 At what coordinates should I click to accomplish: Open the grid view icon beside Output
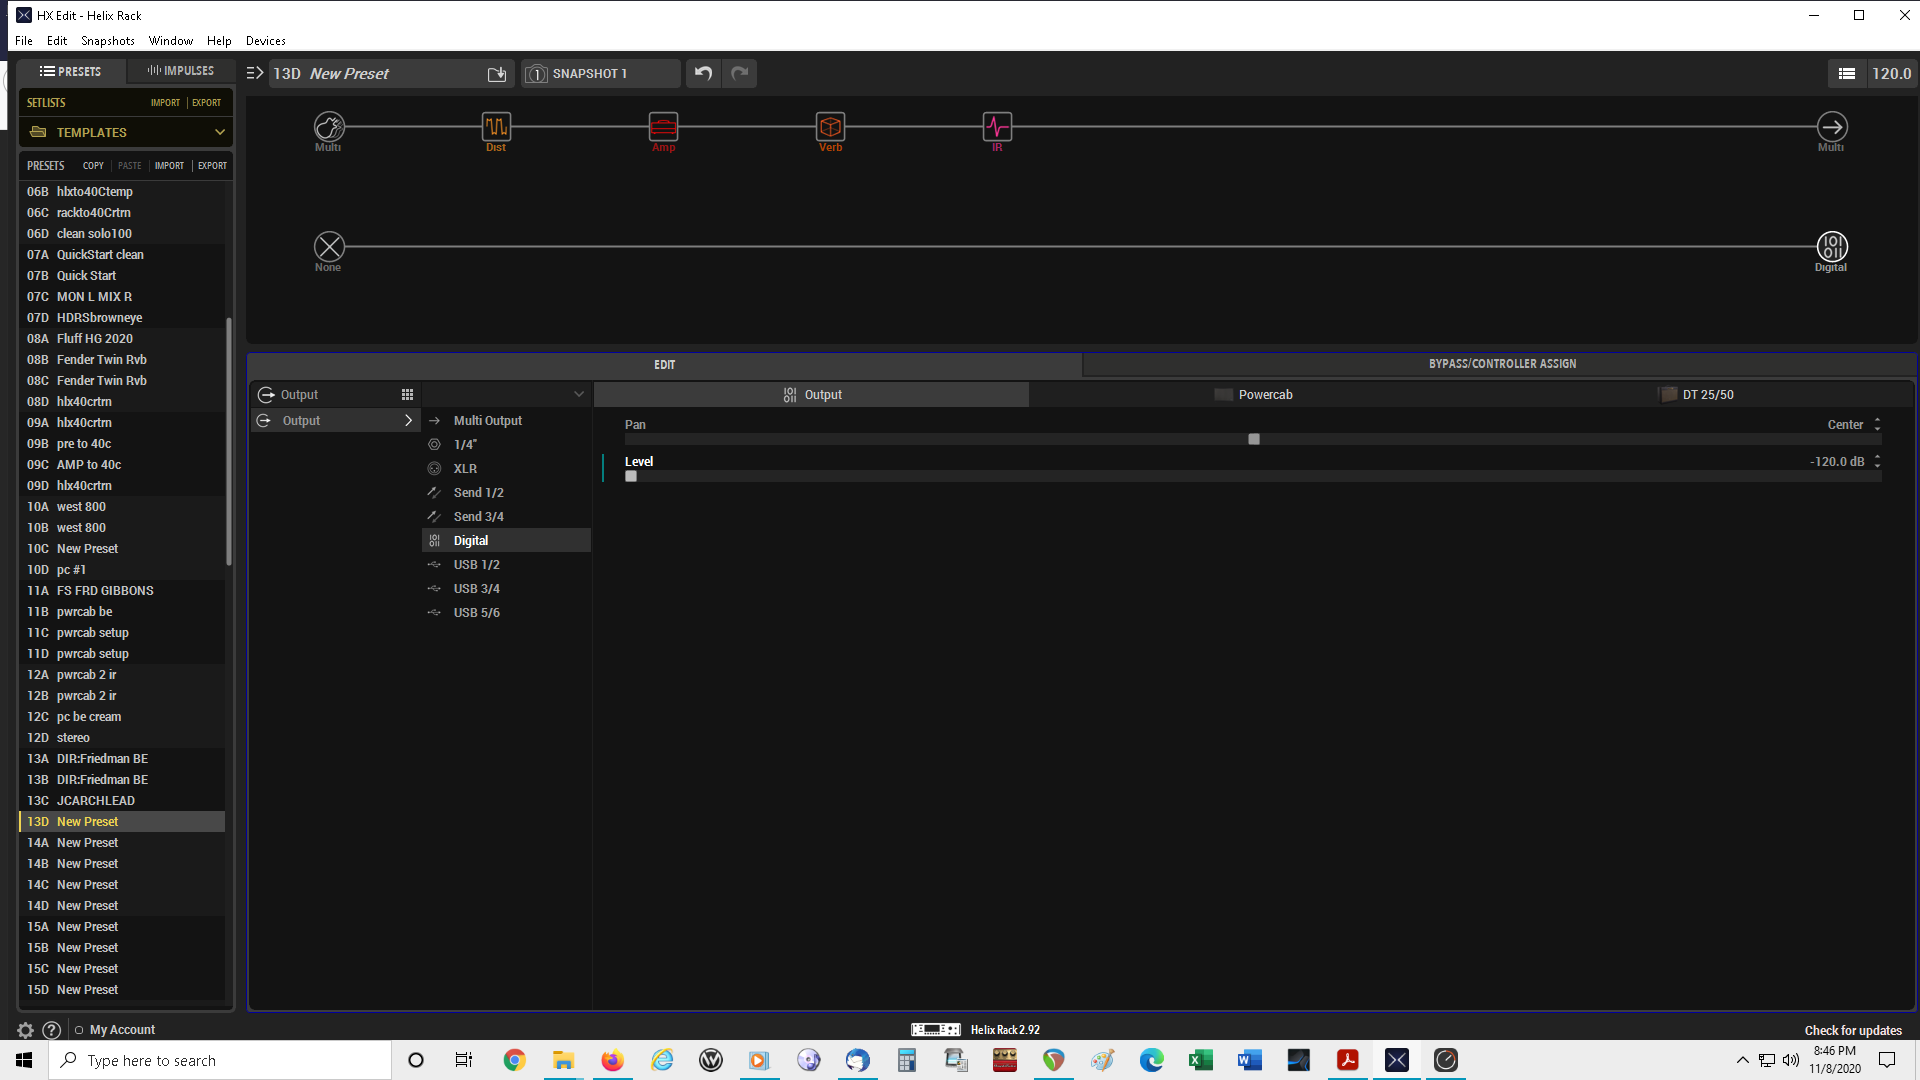point(407,395)
